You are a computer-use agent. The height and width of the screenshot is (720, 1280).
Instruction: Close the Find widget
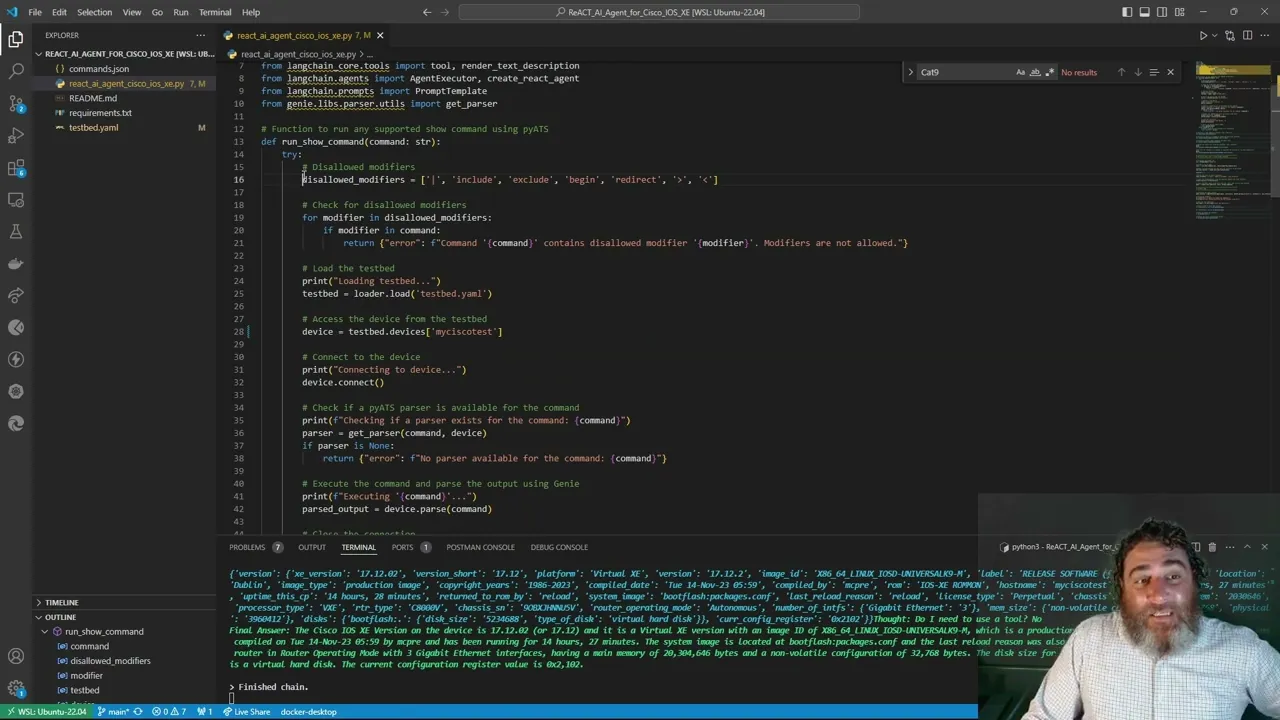1170,72
